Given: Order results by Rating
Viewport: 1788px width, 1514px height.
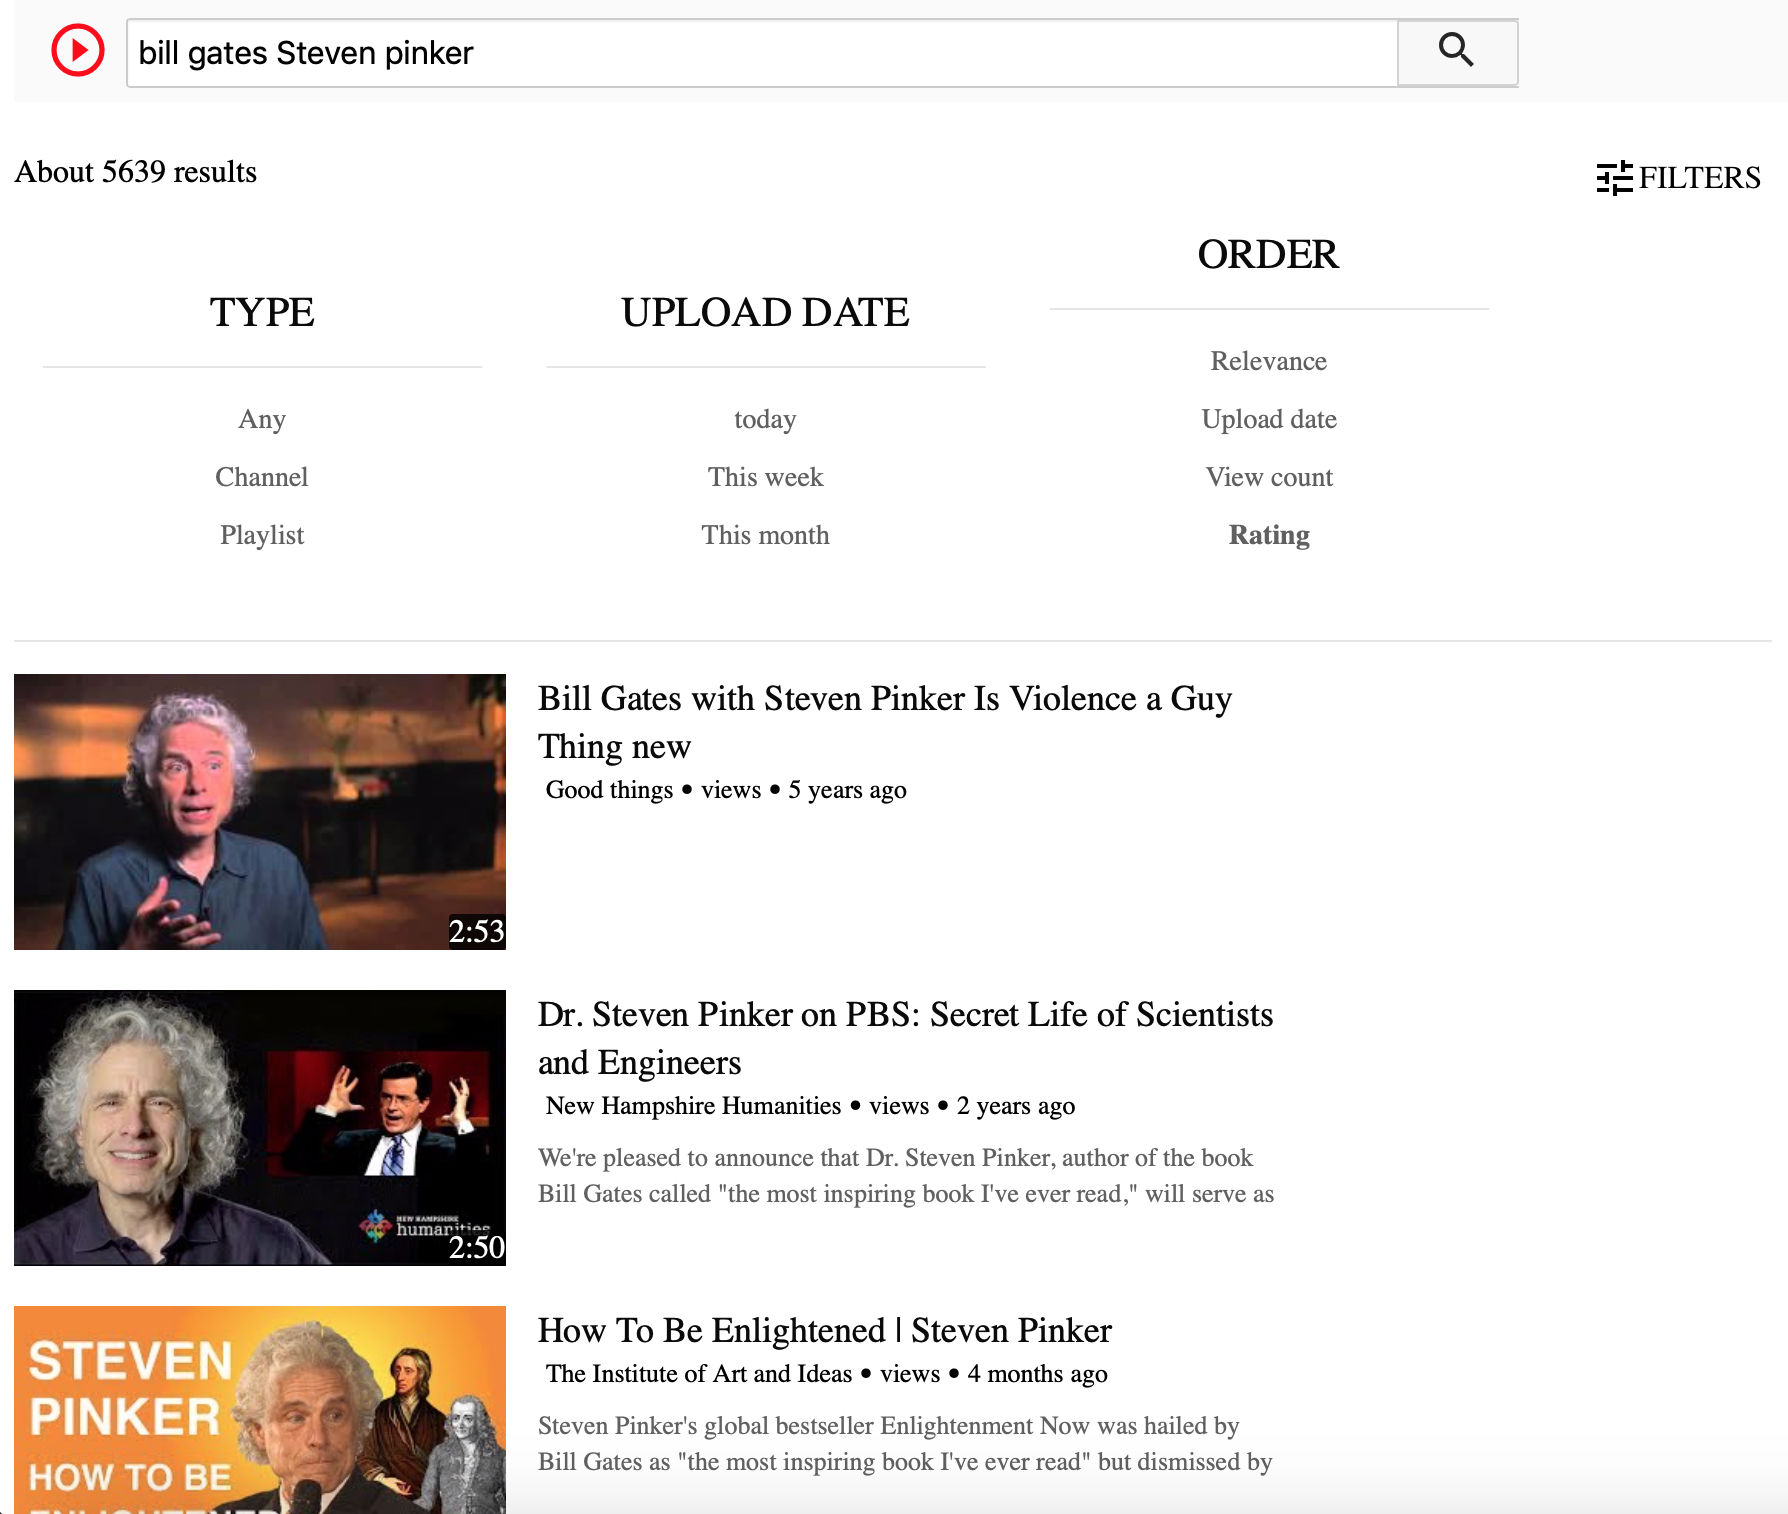Looking at the screenshot, I should tap(1269, 535).
